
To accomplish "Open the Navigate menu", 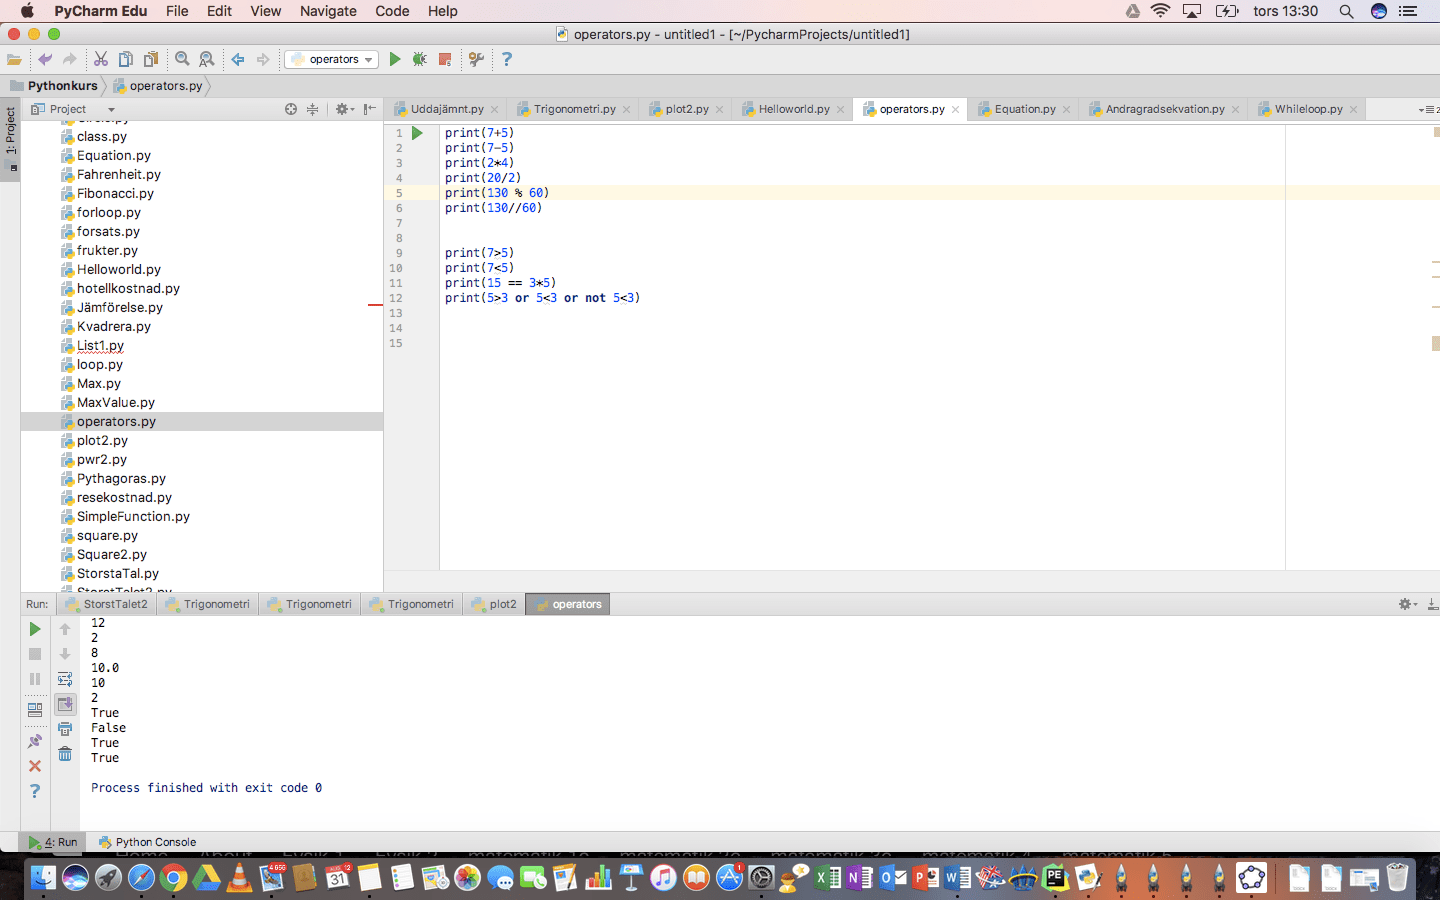I will click(x=328, y=11).
